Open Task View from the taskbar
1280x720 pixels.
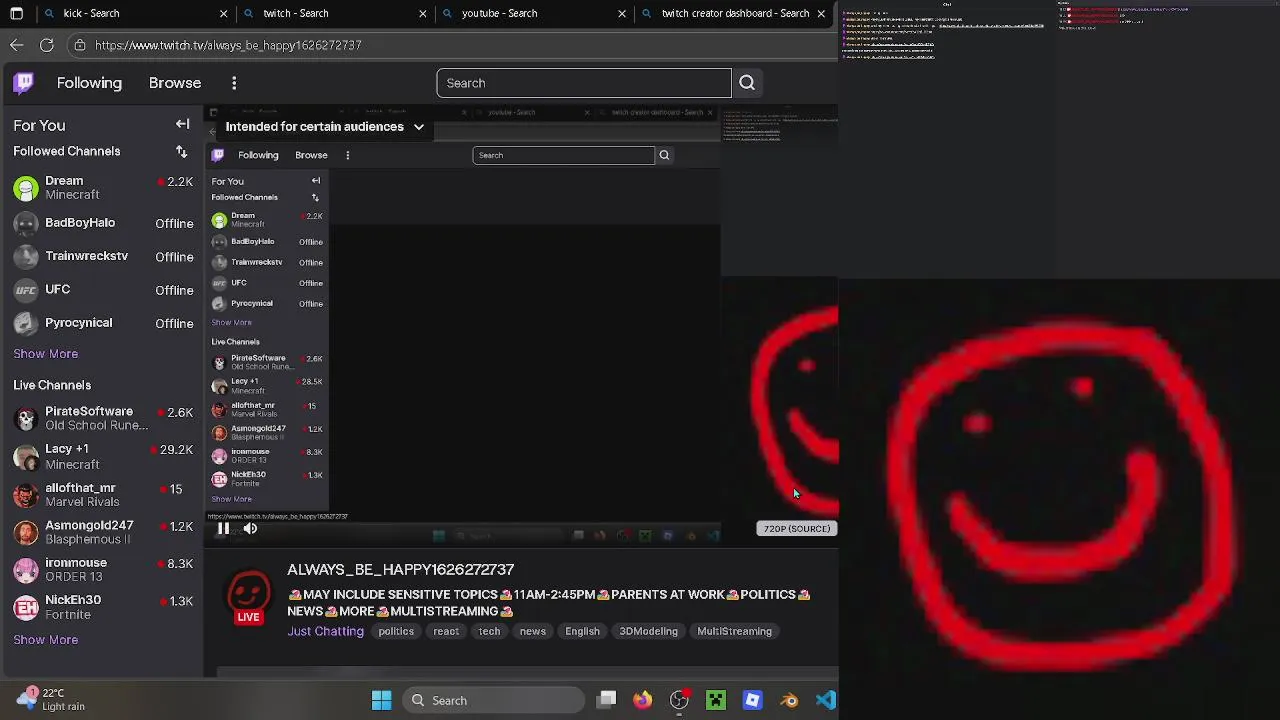click(x=606, y=700)
